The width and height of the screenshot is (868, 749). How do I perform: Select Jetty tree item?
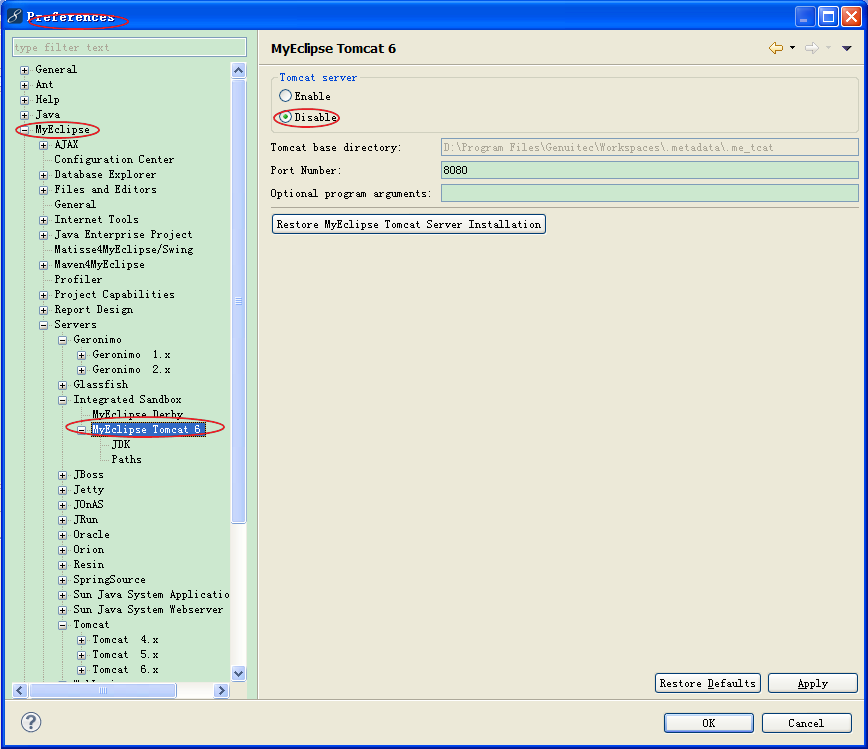click(89, 489)
